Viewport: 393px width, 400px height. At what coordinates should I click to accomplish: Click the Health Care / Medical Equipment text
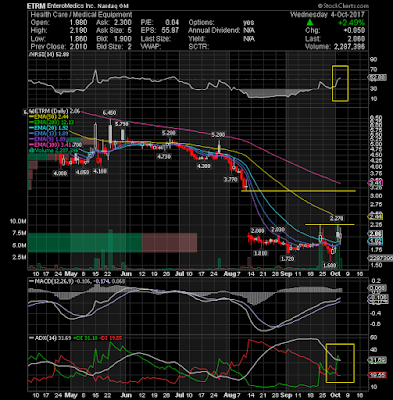point(81,15)
